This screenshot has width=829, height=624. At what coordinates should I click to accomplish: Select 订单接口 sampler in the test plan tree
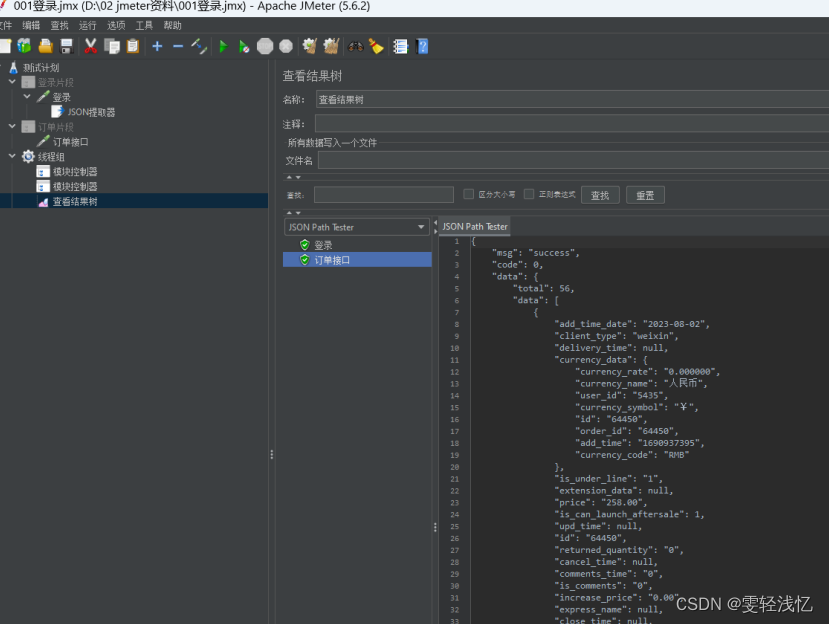[70, 142]
